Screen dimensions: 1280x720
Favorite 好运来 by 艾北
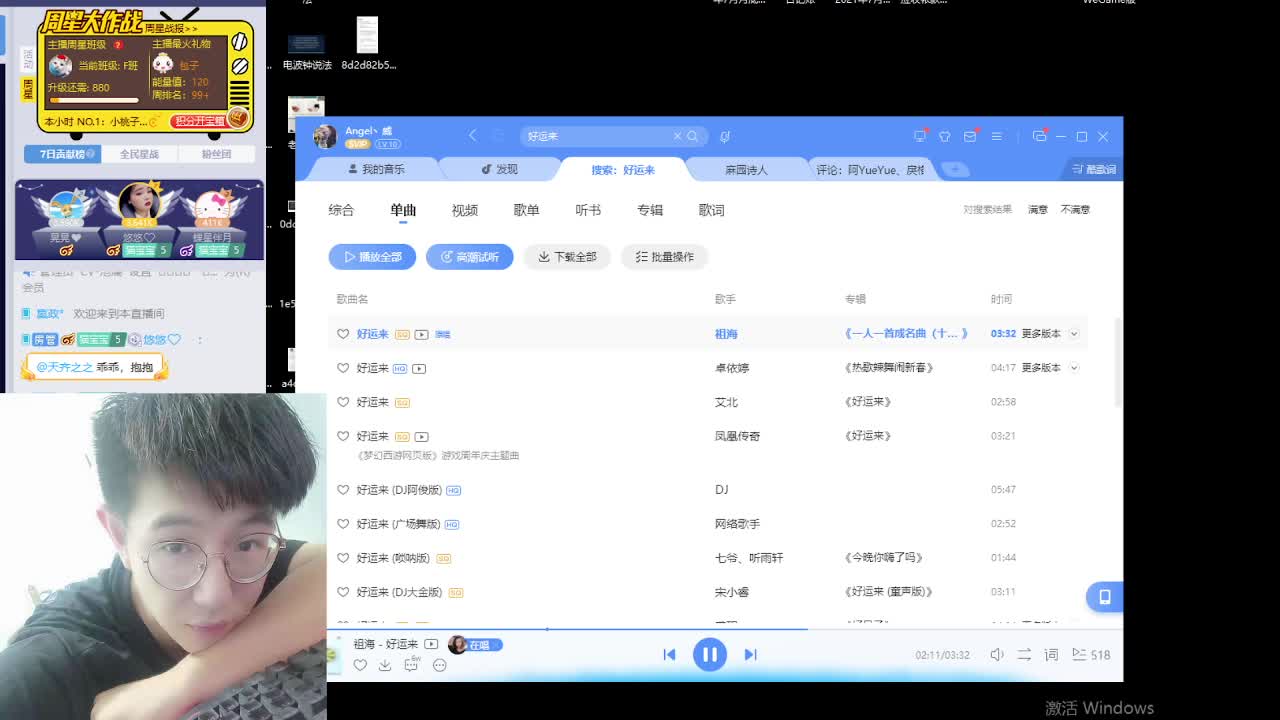point(343,402)
